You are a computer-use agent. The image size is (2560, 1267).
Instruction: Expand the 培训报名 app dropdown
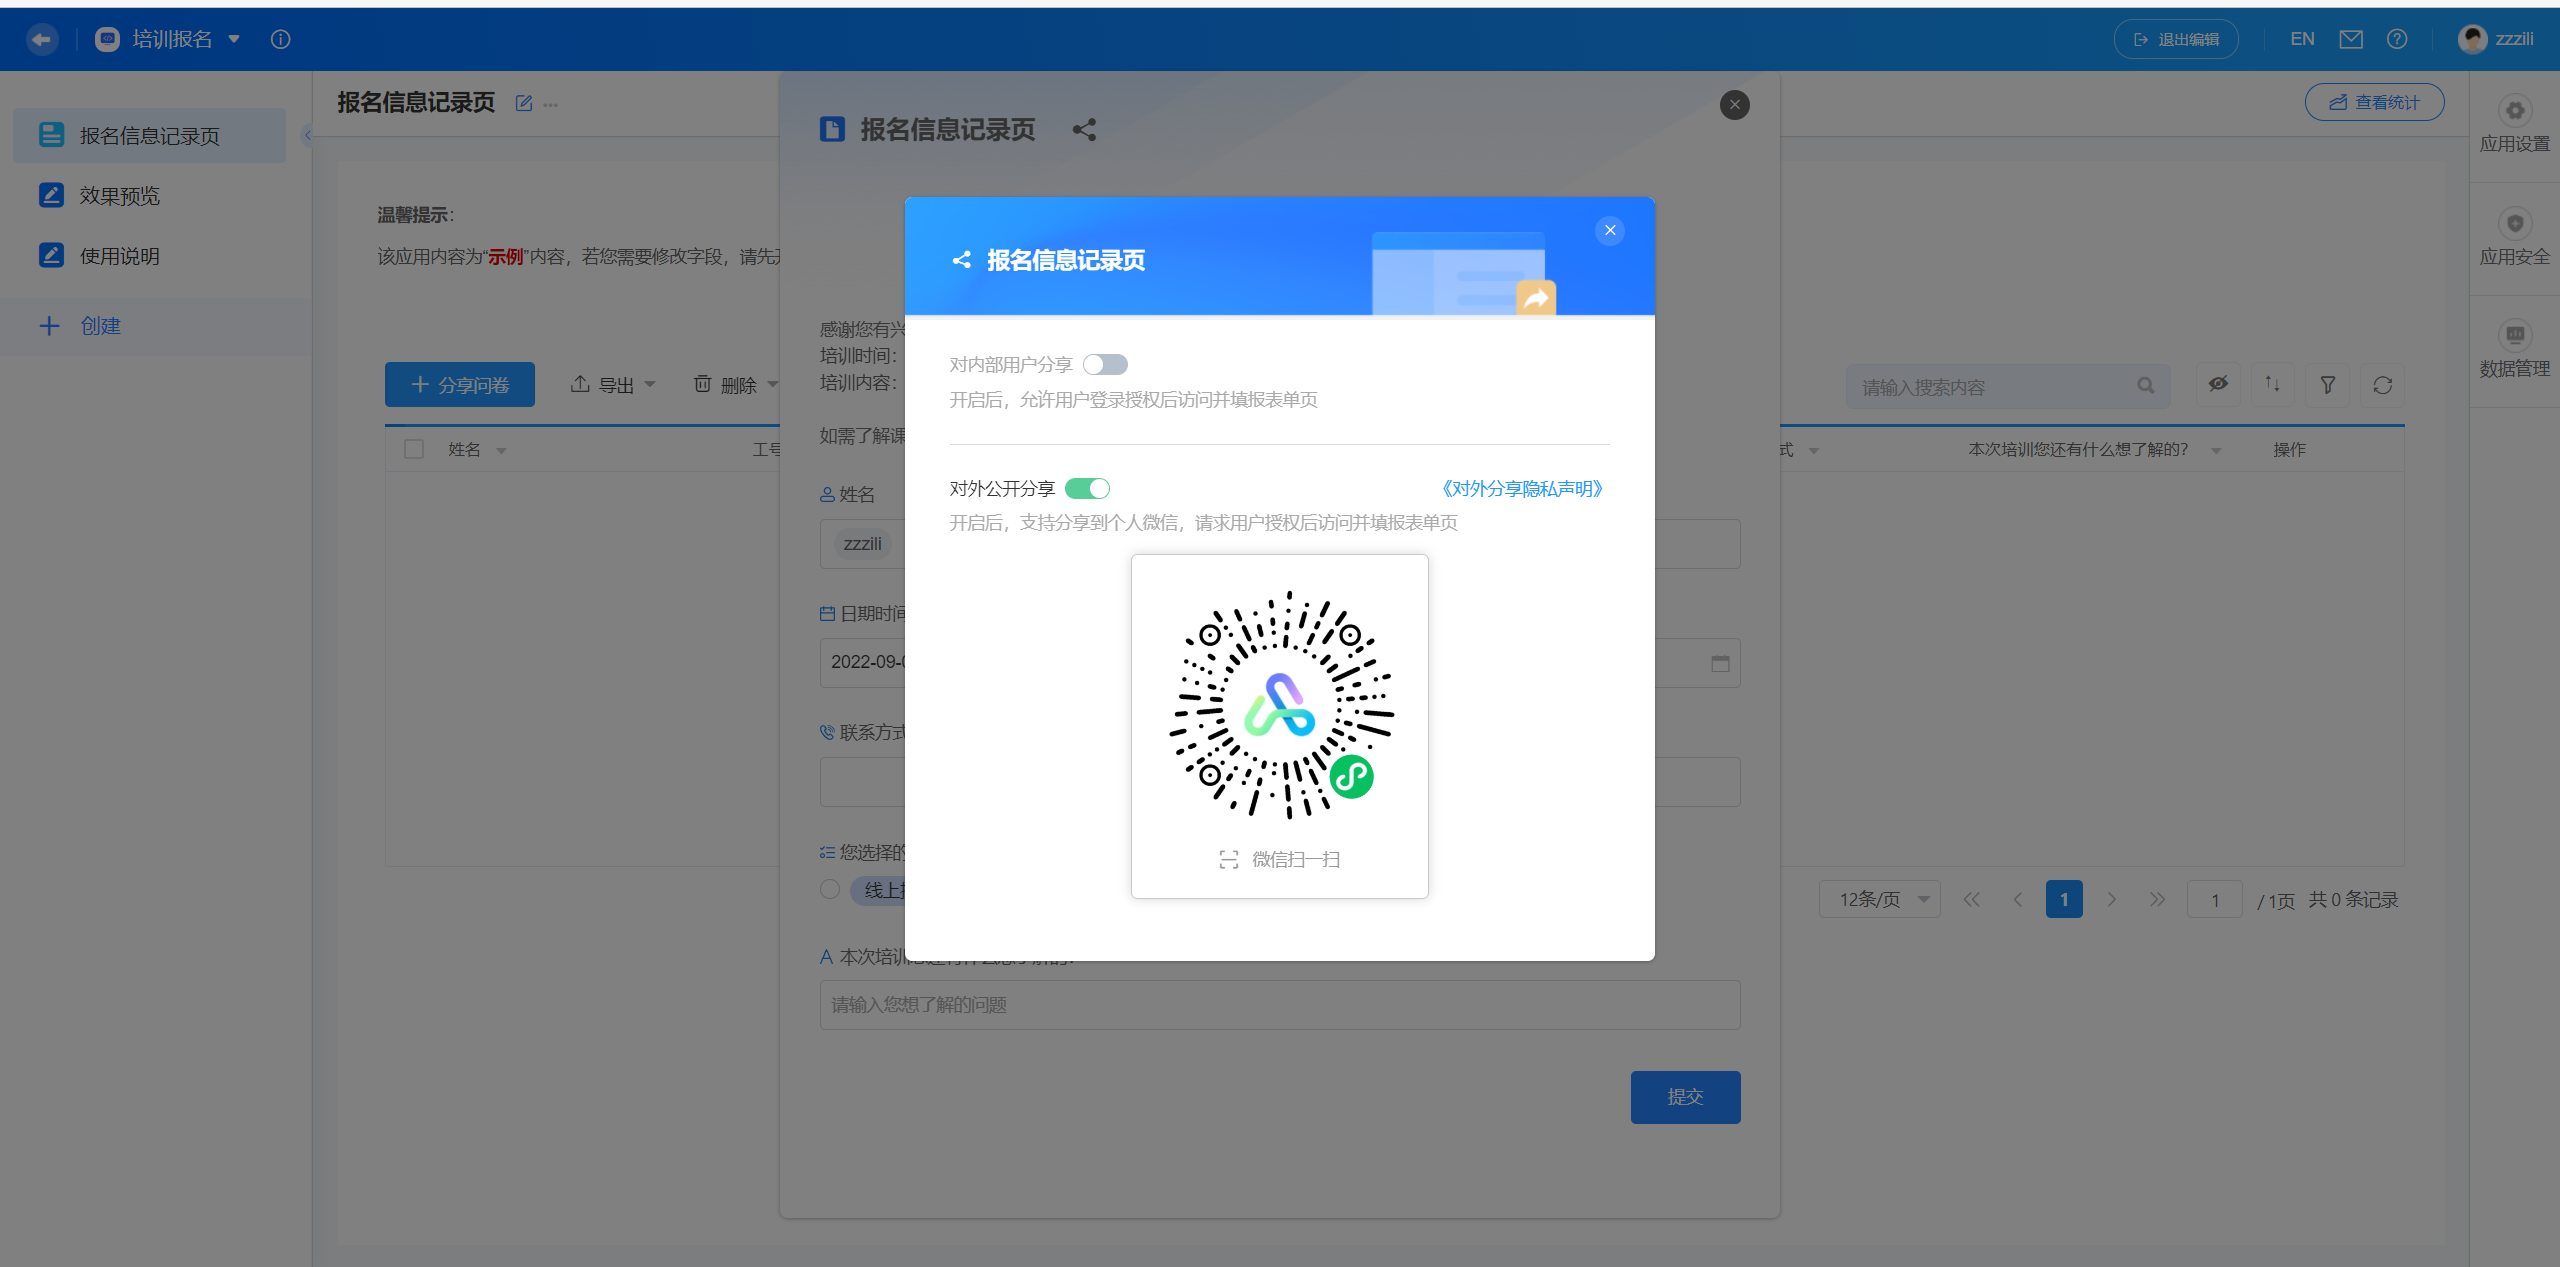pos(233,39)
